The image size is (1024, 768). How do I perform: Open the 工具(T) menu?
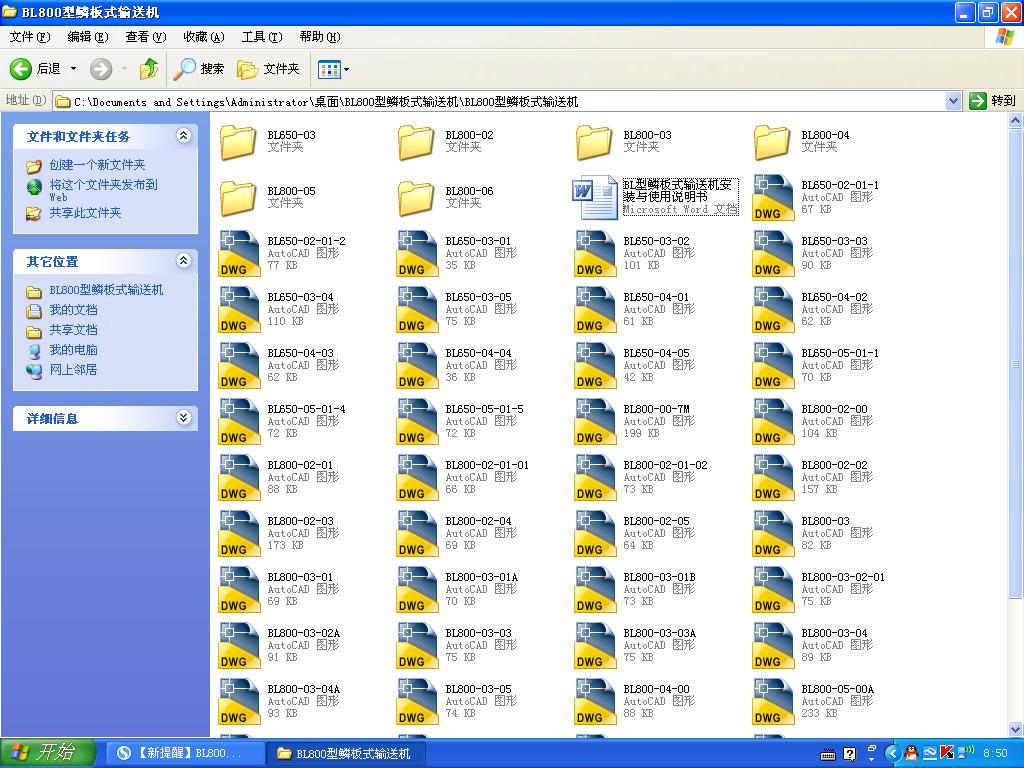(262, 37)
